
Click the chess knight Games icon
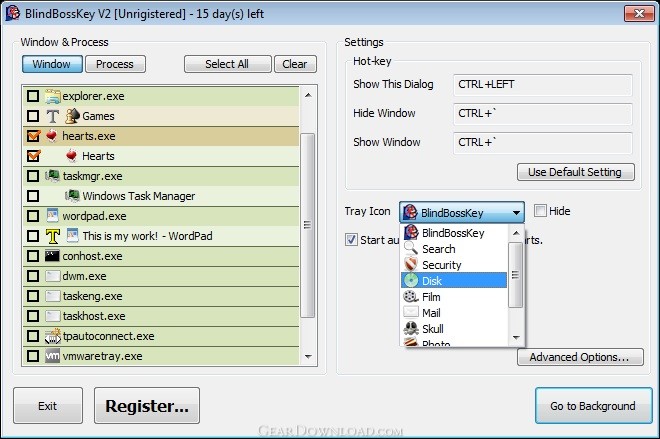tap(72, 116)
